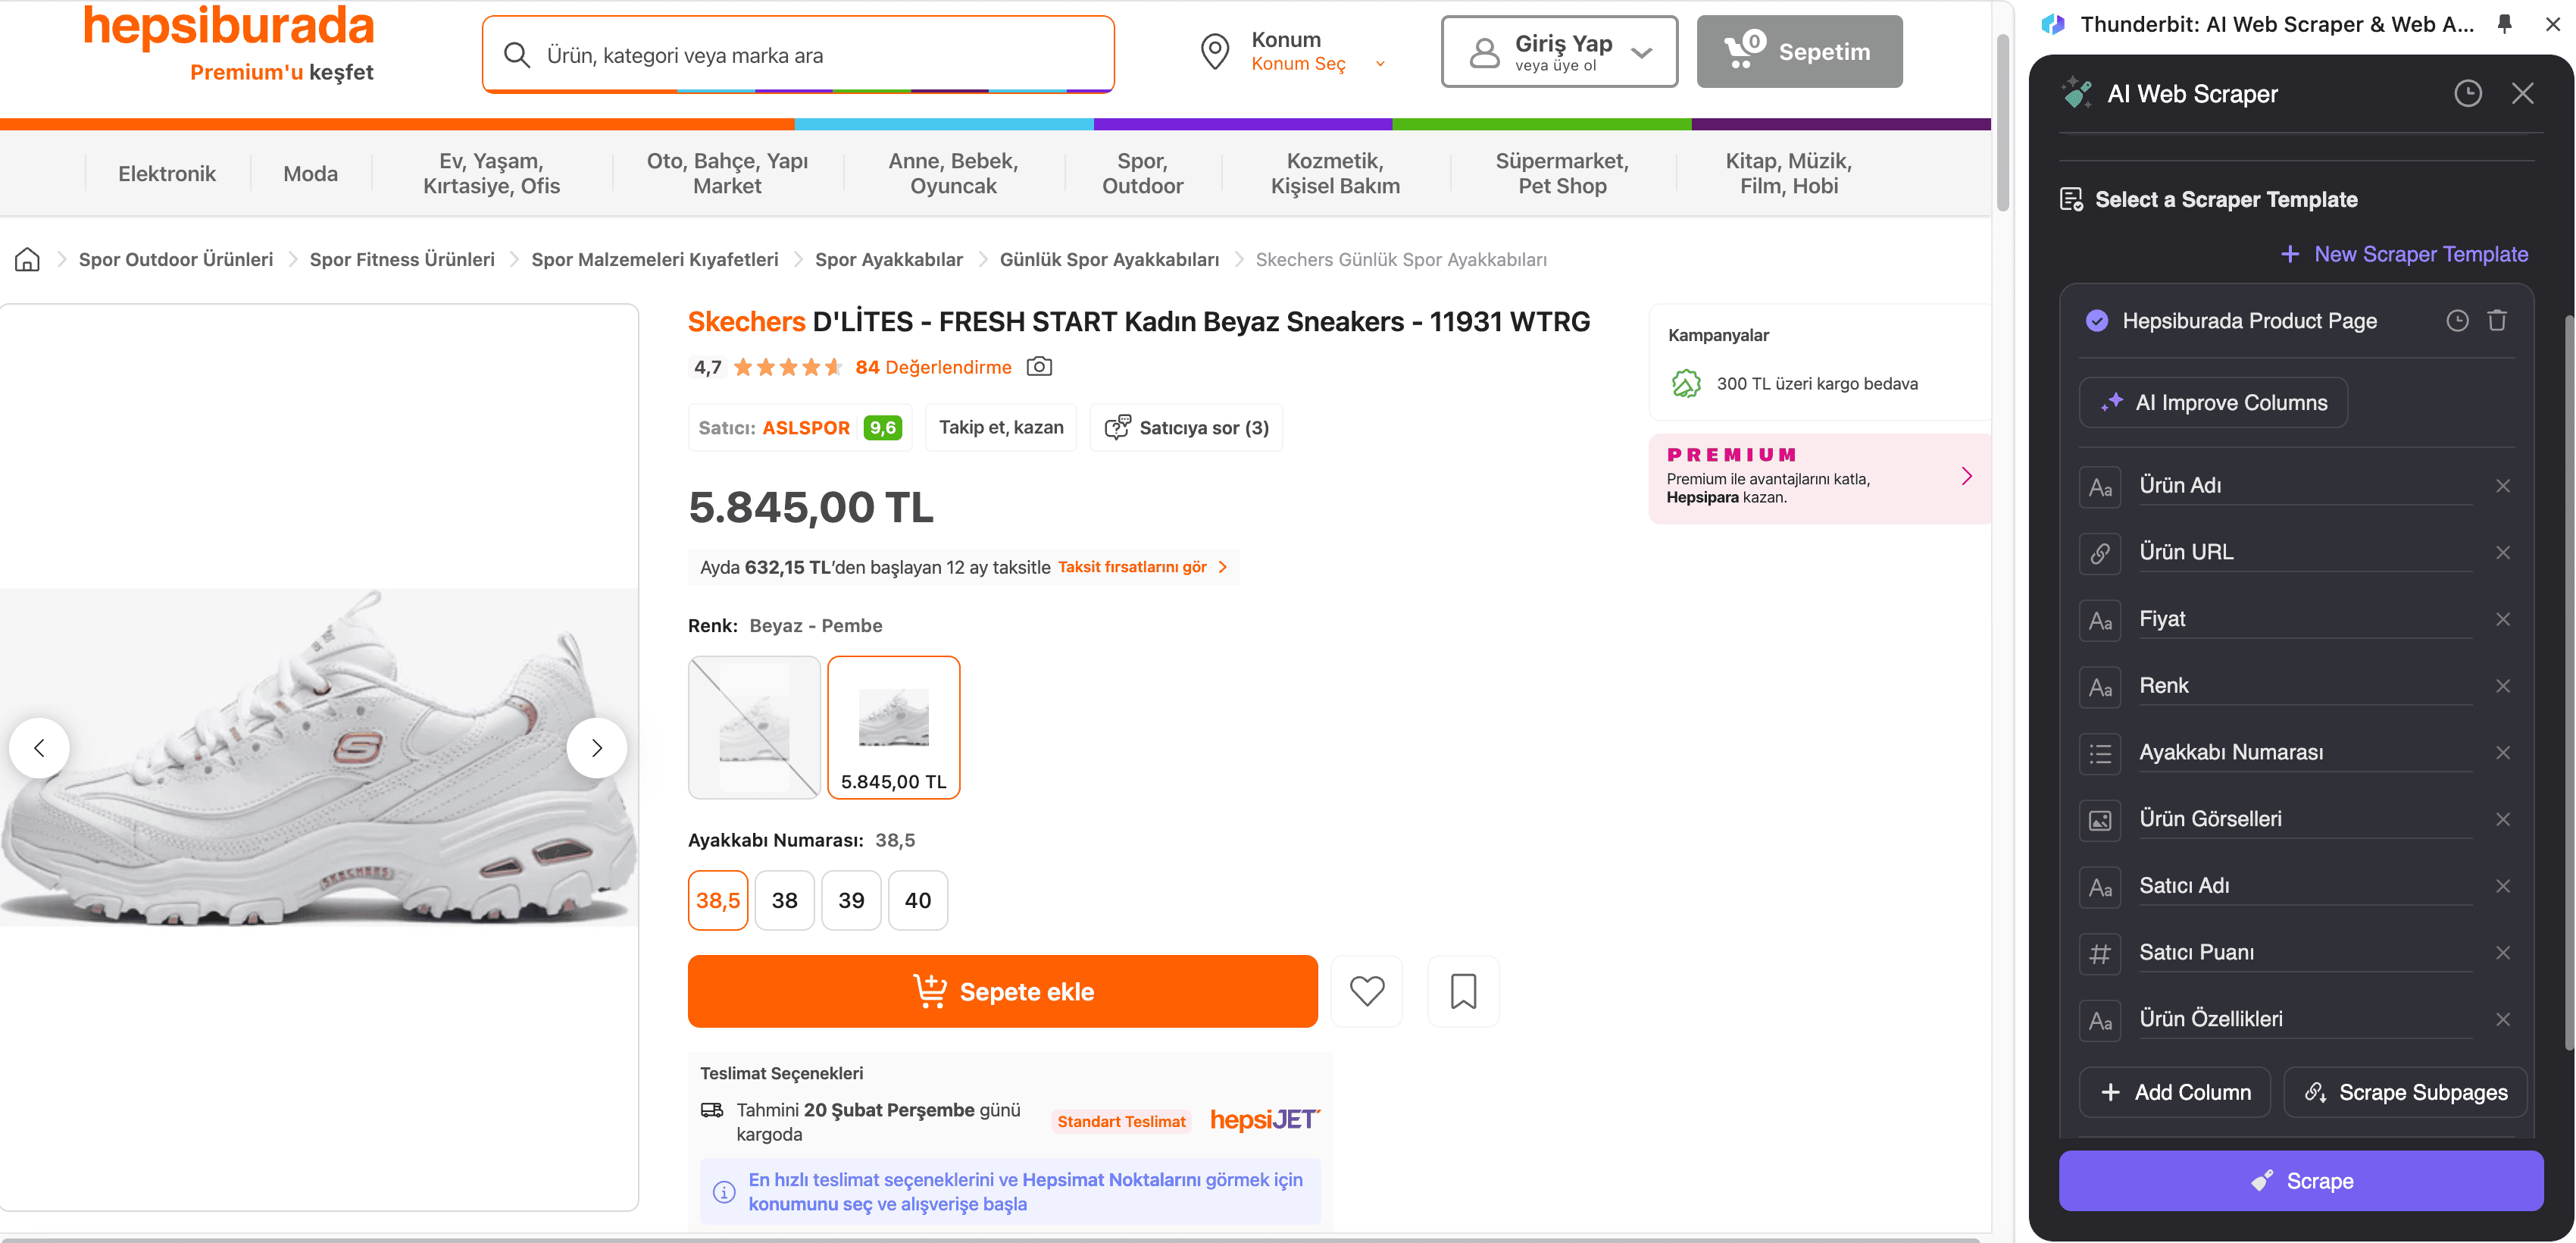Remove the Fiyat column
This screenshot has height=1243, width=2576.
click(2502, 619)
